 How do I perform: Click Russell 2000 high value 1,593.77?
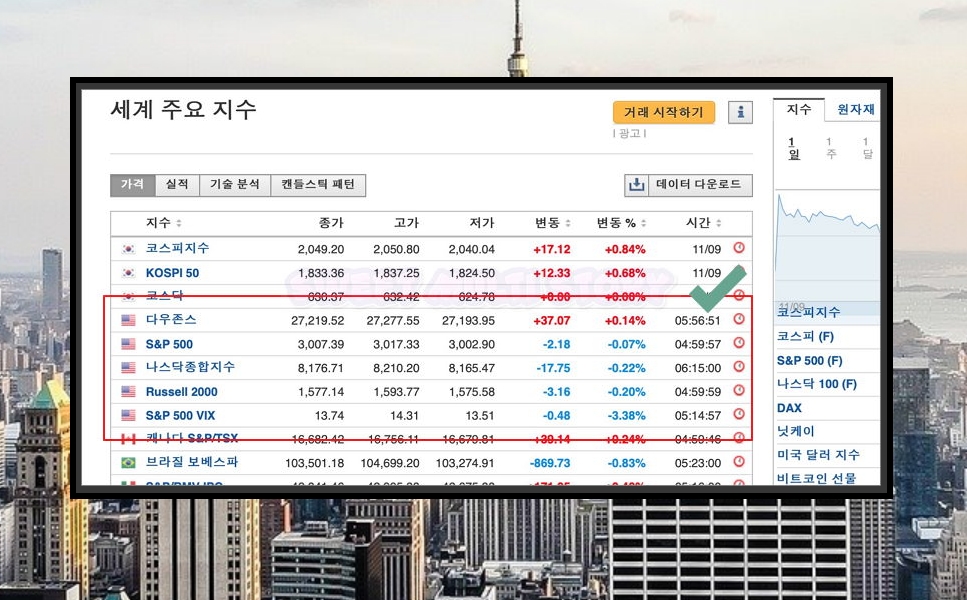click(x=396, y=392)
